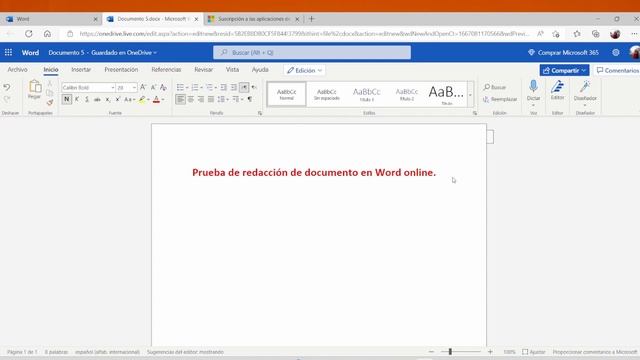
Task: Refresh the browser page
Action: [x=28, y=34]
